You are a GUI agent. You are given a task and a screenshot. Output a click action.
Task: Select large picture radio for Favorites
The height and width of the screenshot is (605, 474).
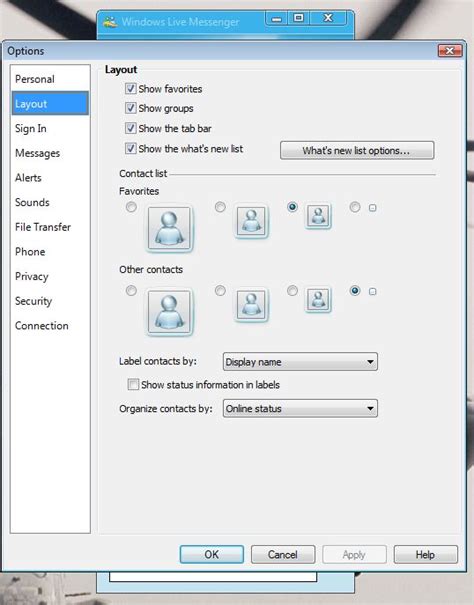[x=131, y=207]
